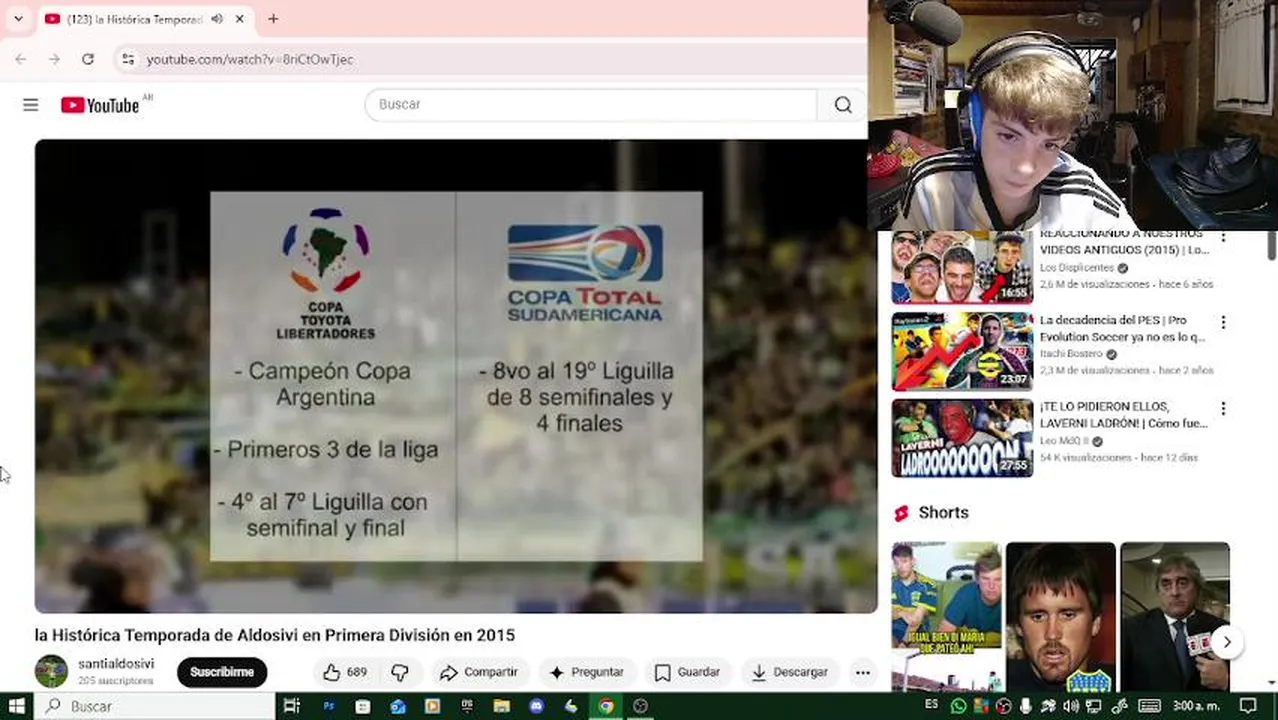Viewport: 1278px width, 720px height.
Task: Open the Itachi Bostero channel link
Action: (x=1072, y=354)
